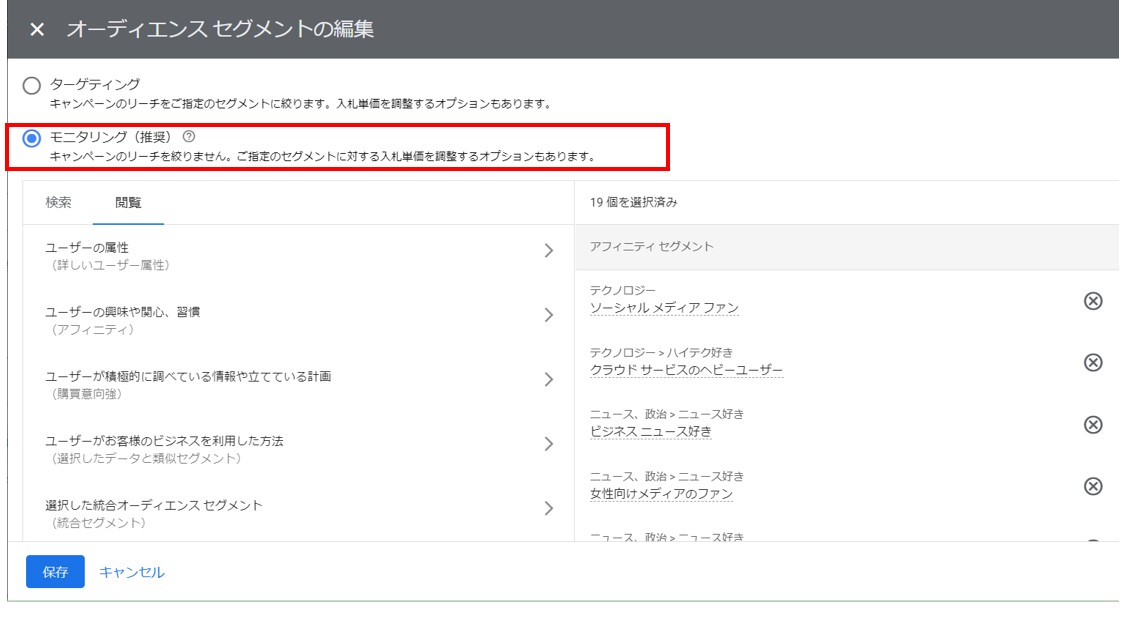Viewport: 1132px width, 618px height.
Task: Switch to the 検索 tab
Action: tap(58, 203)
